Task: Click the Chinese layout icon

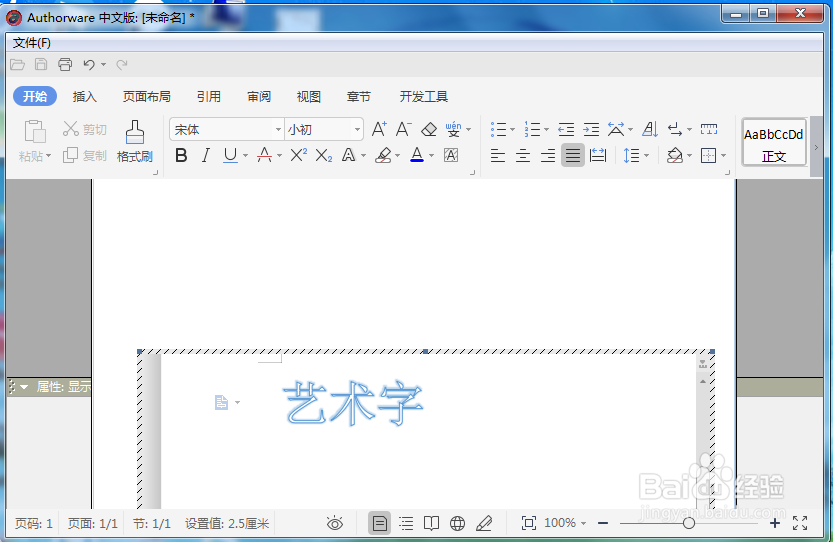Action: point(616,129)
